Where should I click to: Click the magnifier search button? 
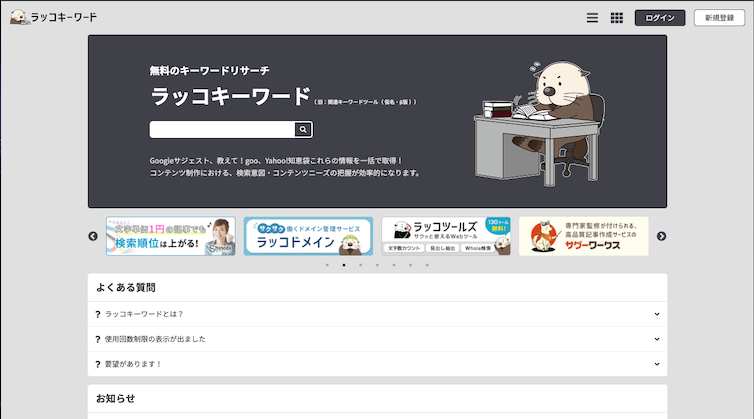[303, 129]
